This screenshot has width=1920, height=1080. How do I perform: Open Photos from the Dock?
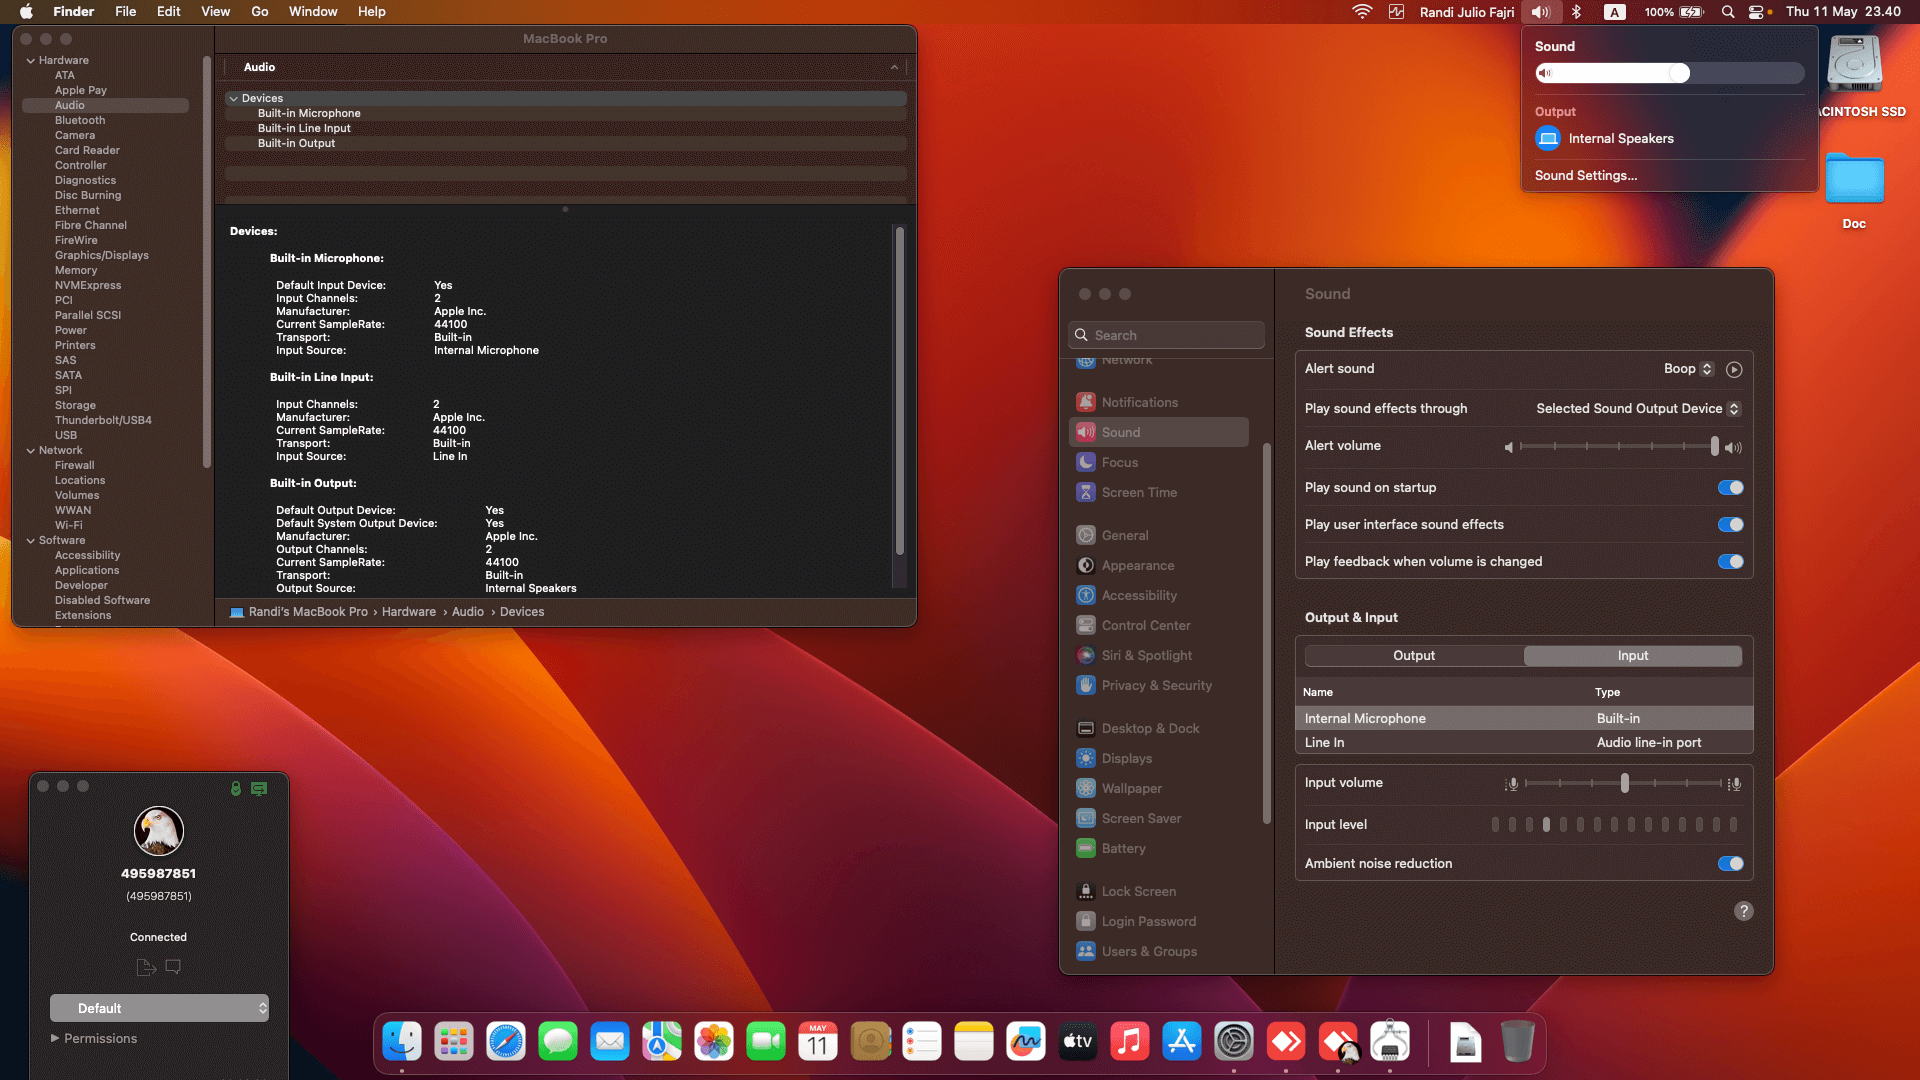coord(714,1042)
